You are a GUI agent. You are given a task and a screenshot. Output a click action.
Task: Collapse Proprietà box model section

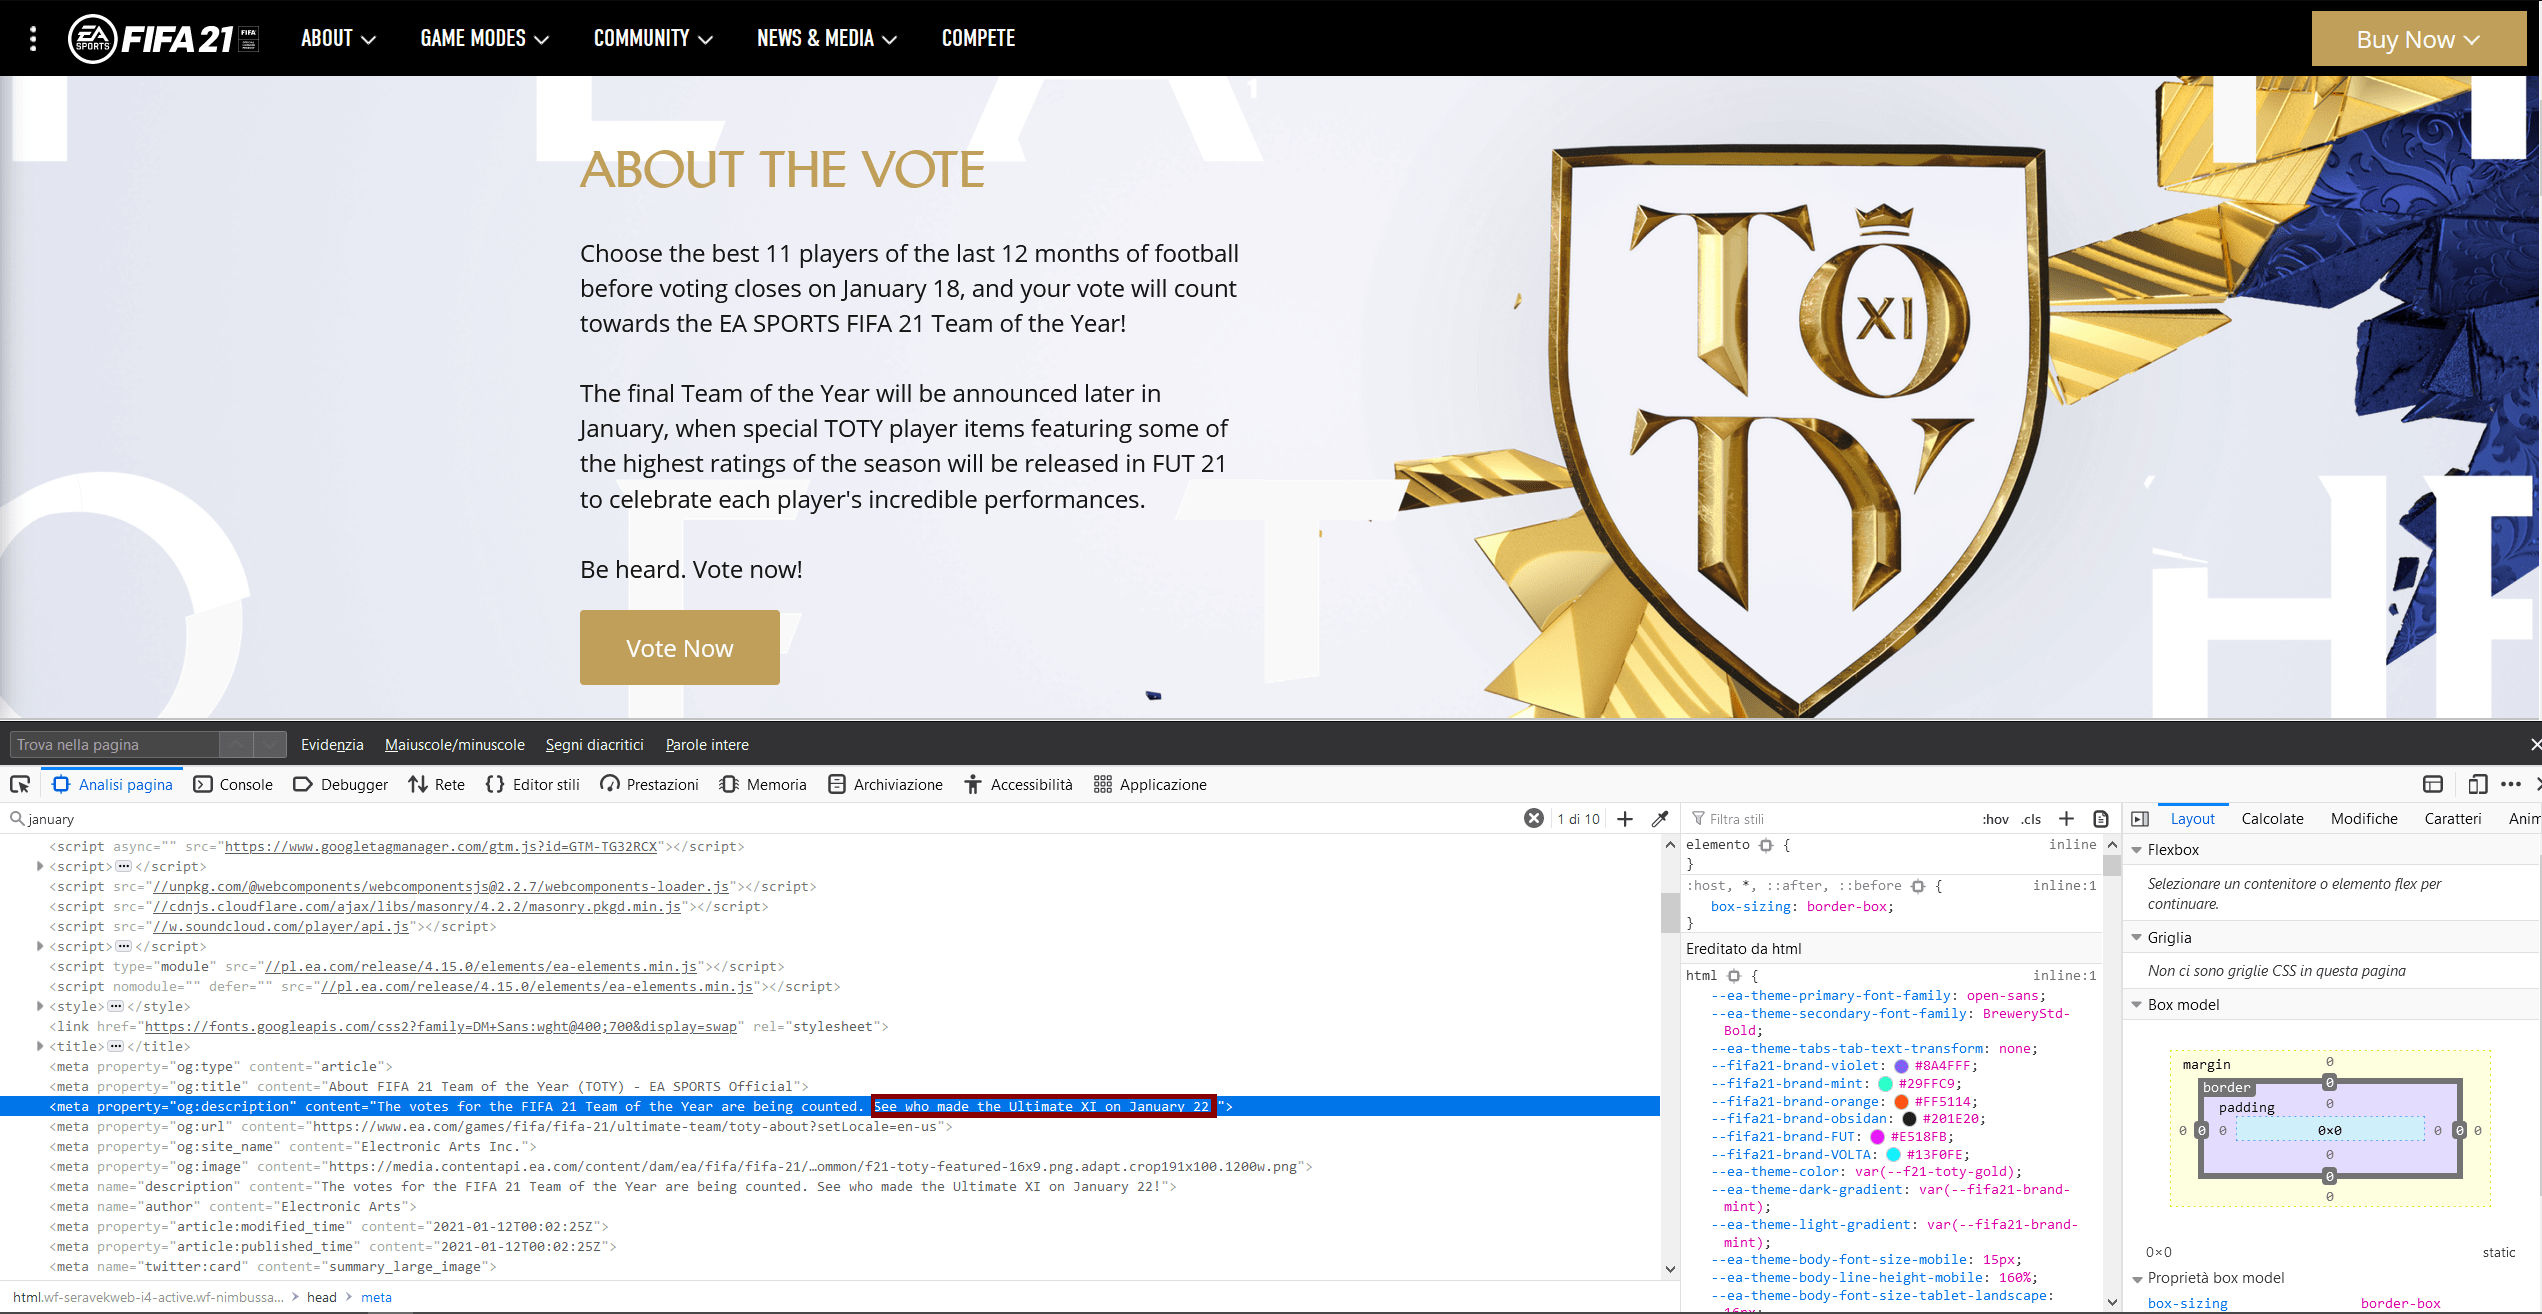pos(2137,1278)
